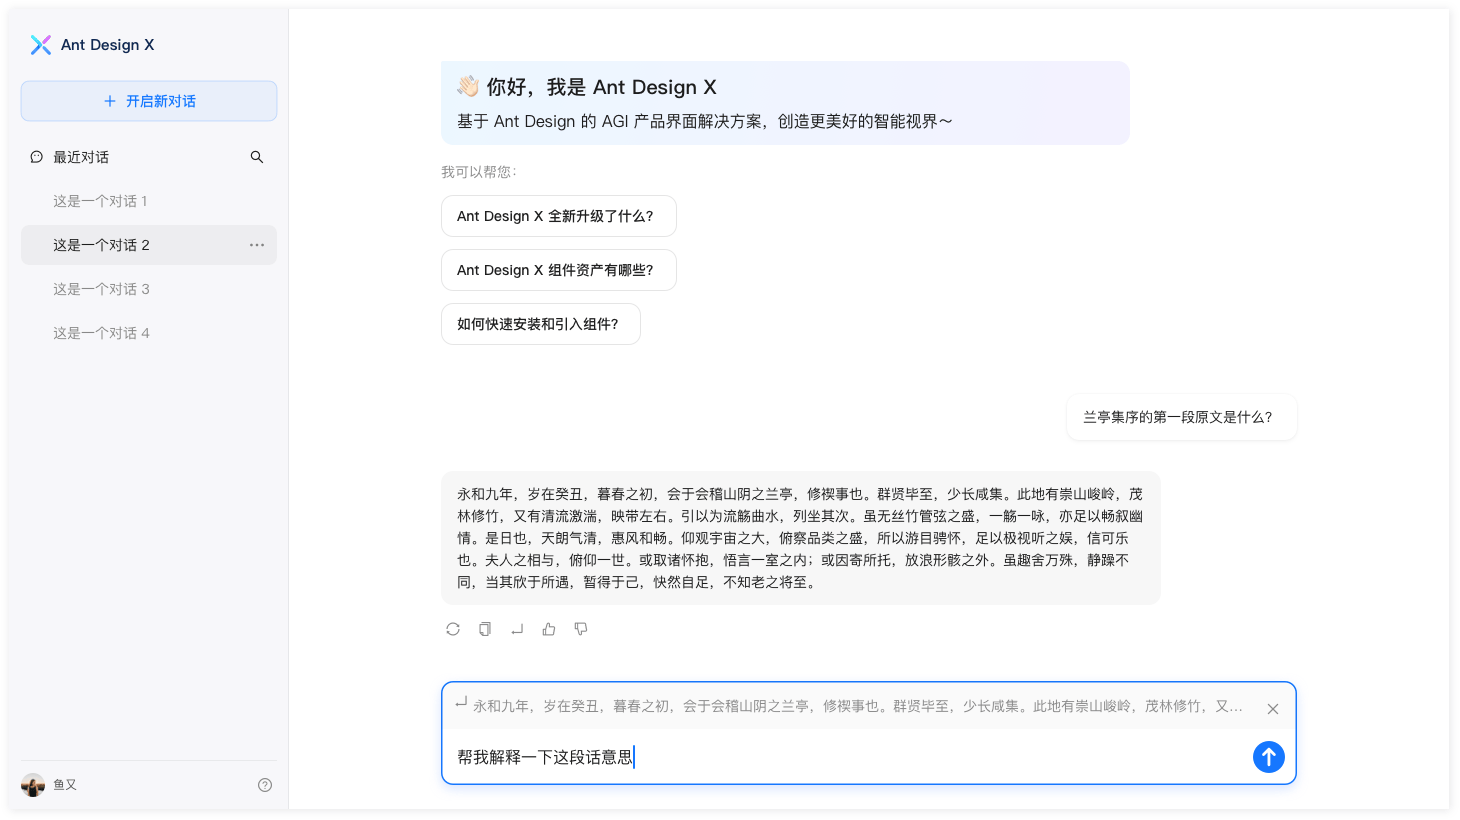The image size is (1460, 820).
Task: Click the assistant's 永和九年 reply bubble
Action: coord(801,538)
